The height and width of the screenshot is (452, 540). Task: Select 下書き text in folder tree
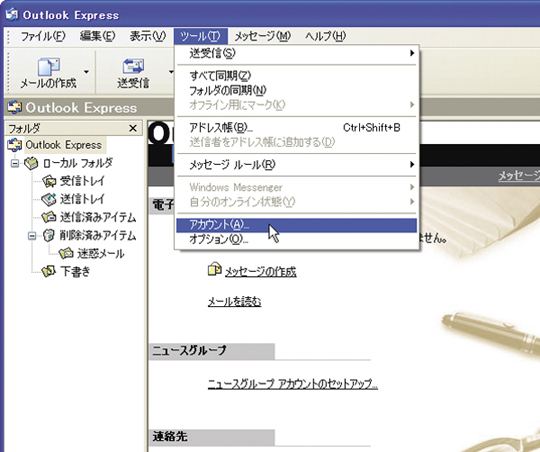tap(75, 271)
